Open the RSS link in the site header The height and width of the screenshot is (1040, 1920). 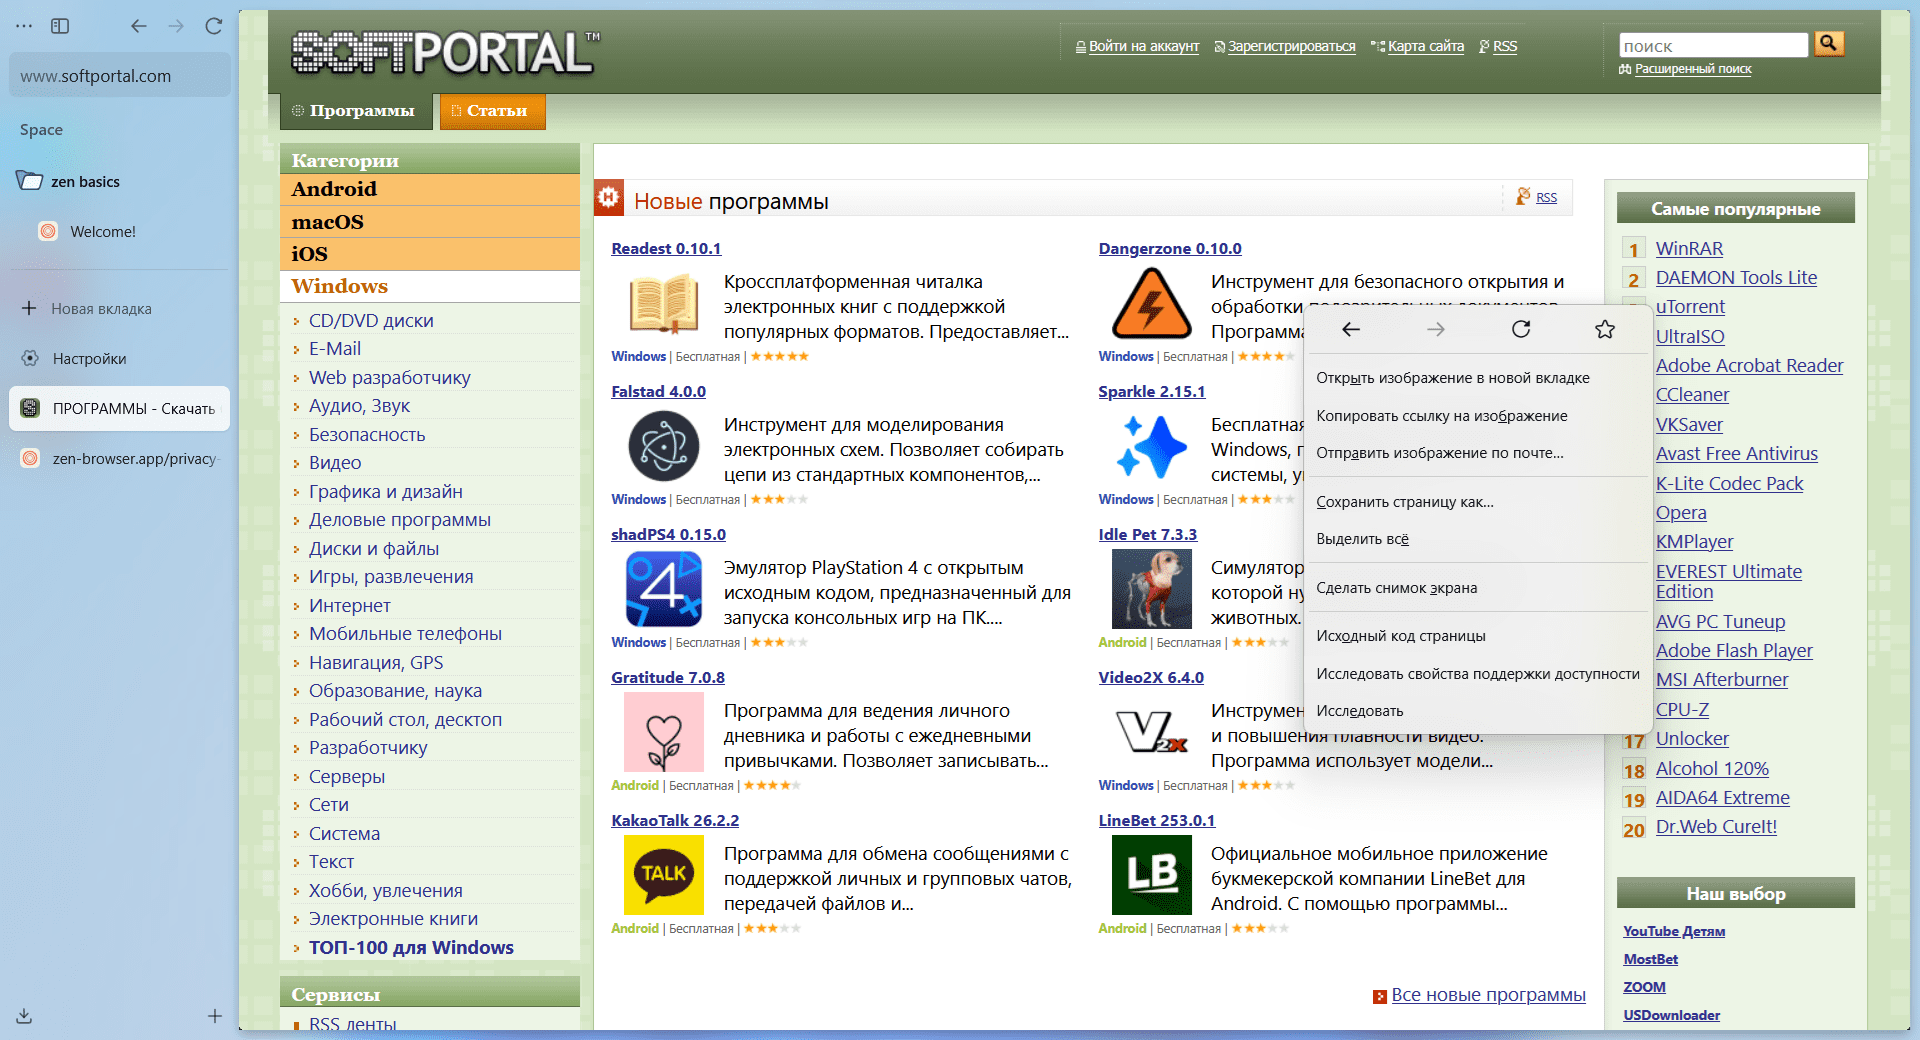(1504, 47)
